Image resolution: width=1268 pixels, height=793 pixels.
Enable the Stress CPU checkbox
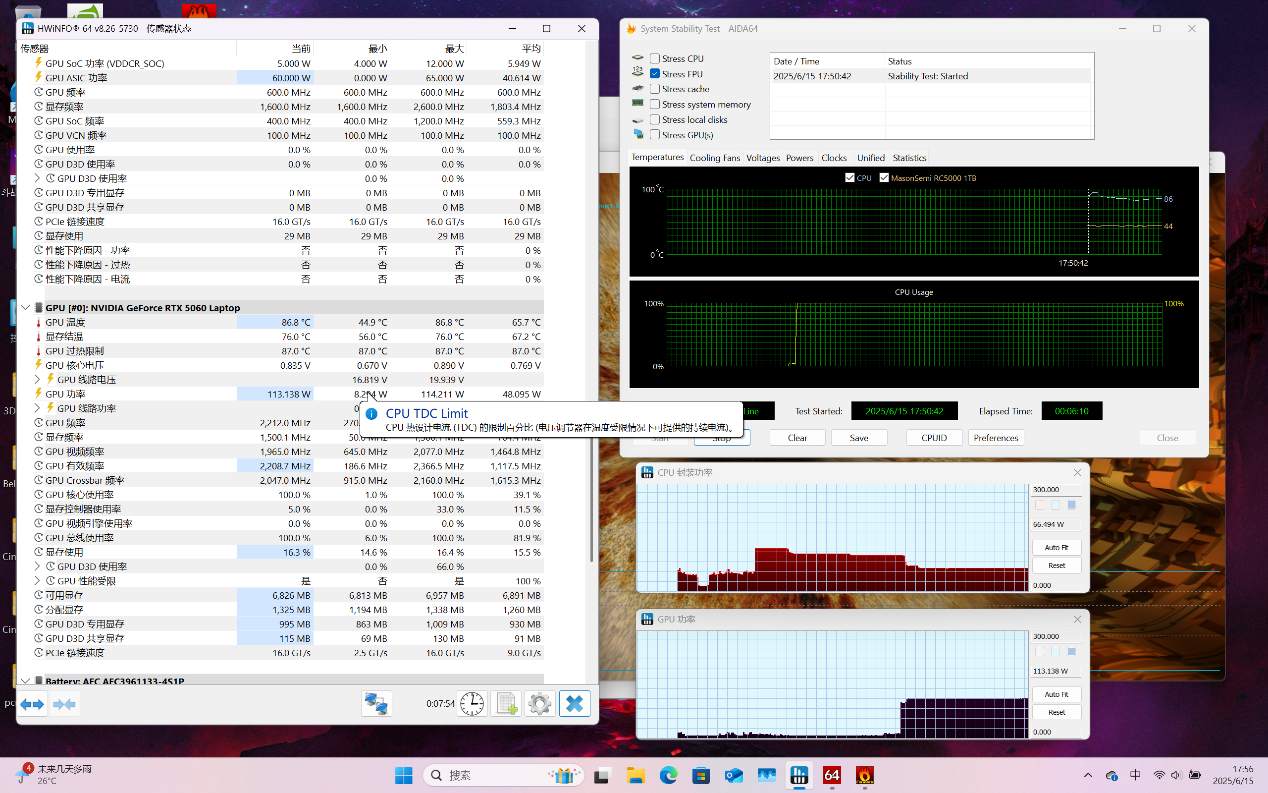pyautogui.click(x=655, y=59)
